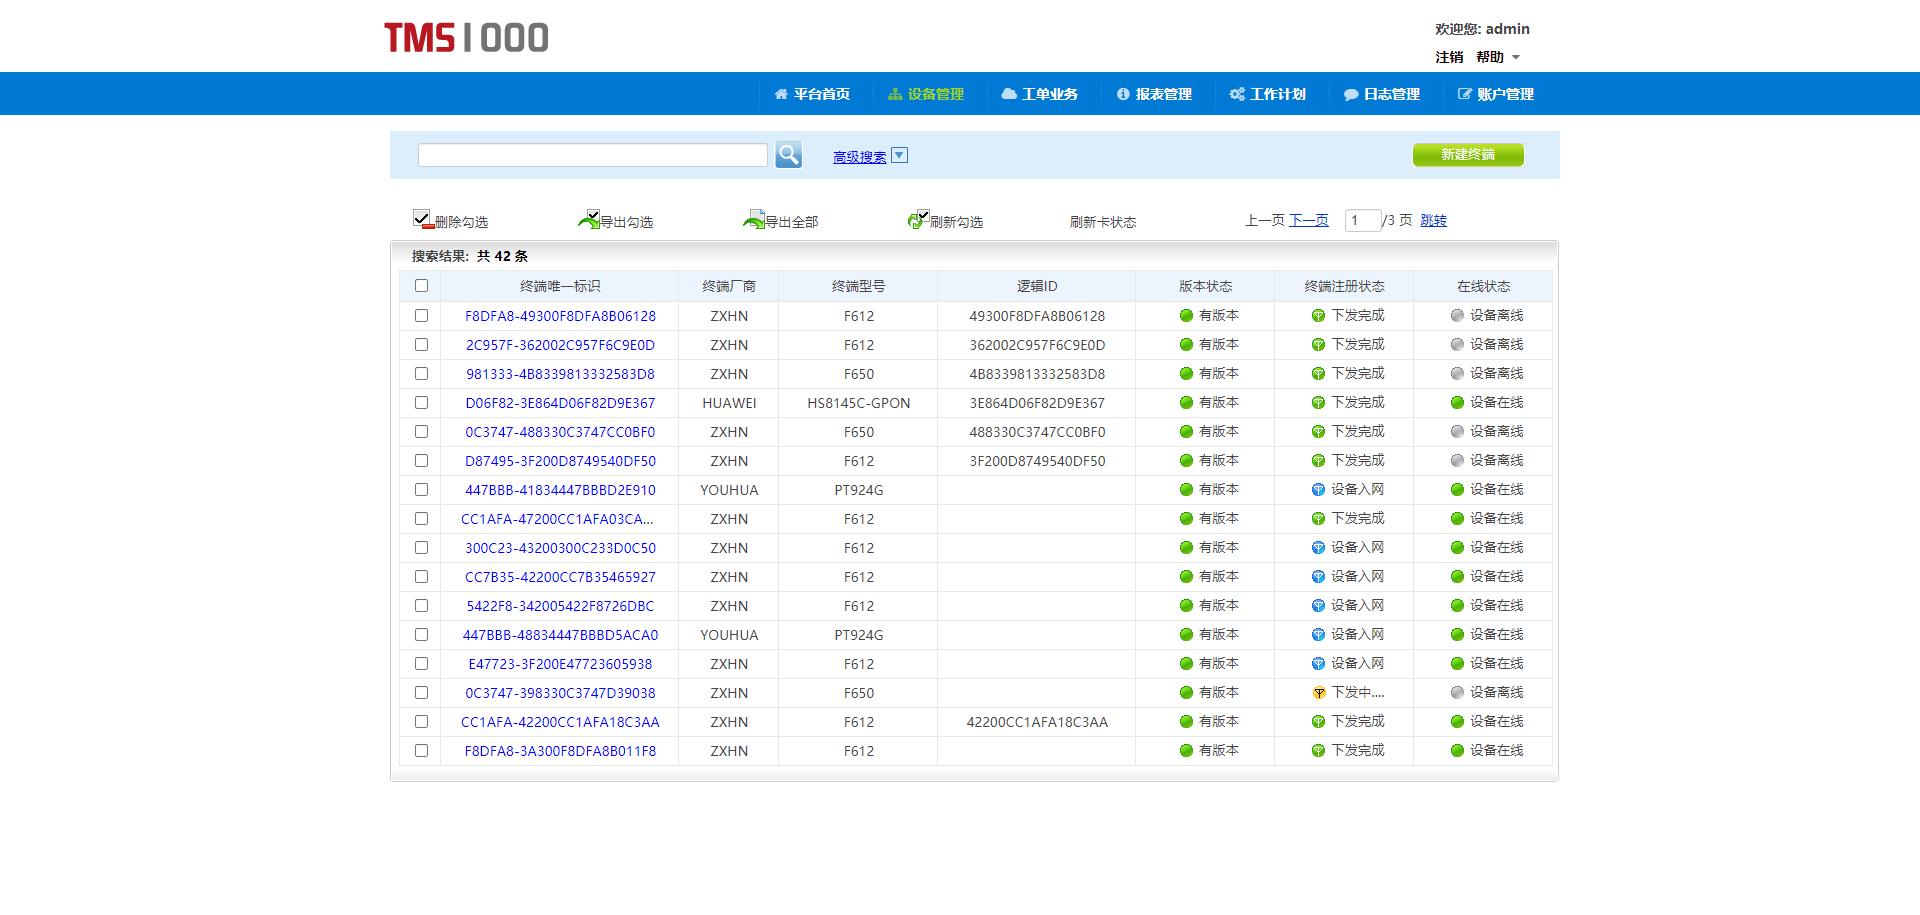Screen dimensions: 1920x915
Task: Open 日志管理 in the navigation bar
Action: coord(1382,94)
